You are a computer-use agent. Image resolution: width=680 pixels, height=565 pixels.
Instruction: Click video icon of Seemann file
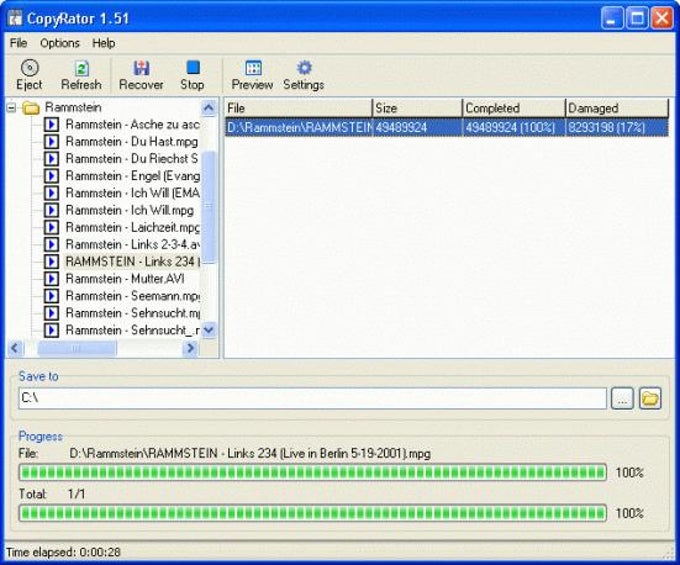pos(51,296)
